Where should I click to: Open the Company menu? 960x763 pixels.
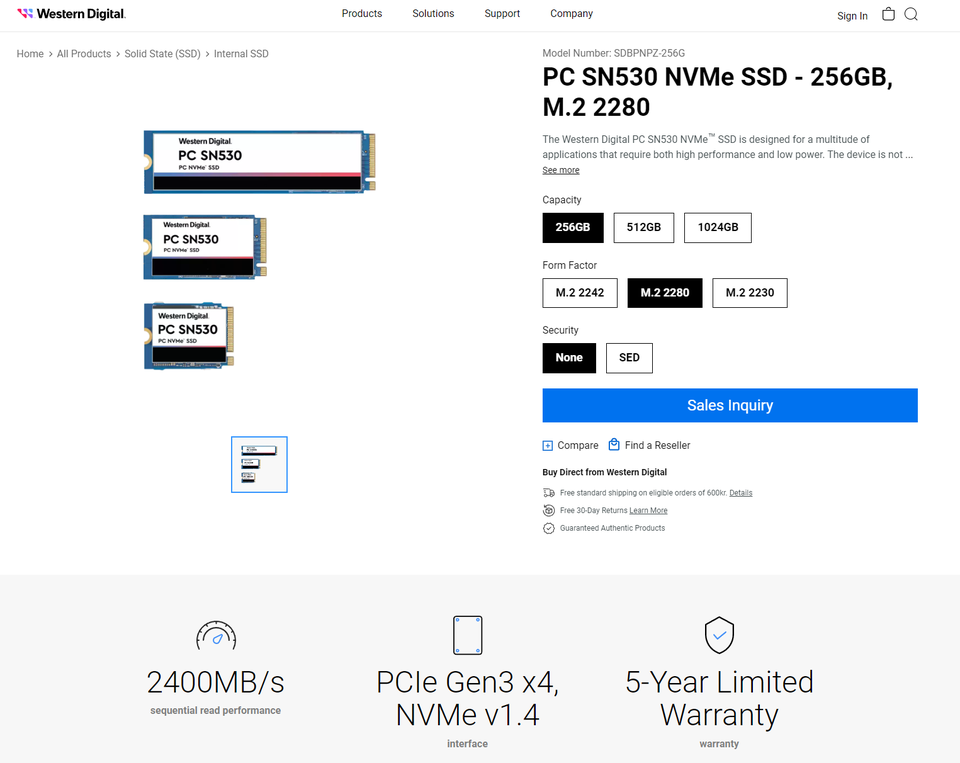click(572, 13)
